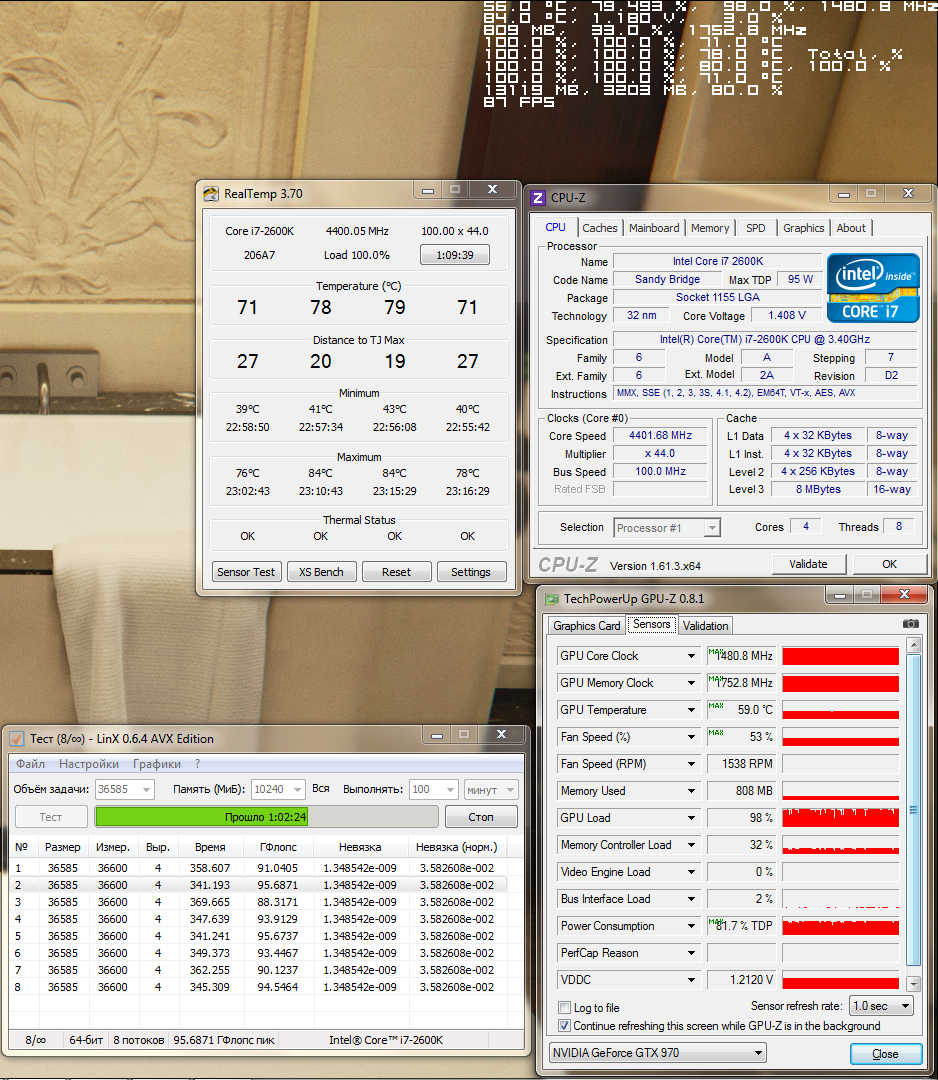Click the LinX title bar app icon
Screen dimensions: 938x1080
pyautogui.click(x=17, y=739)
